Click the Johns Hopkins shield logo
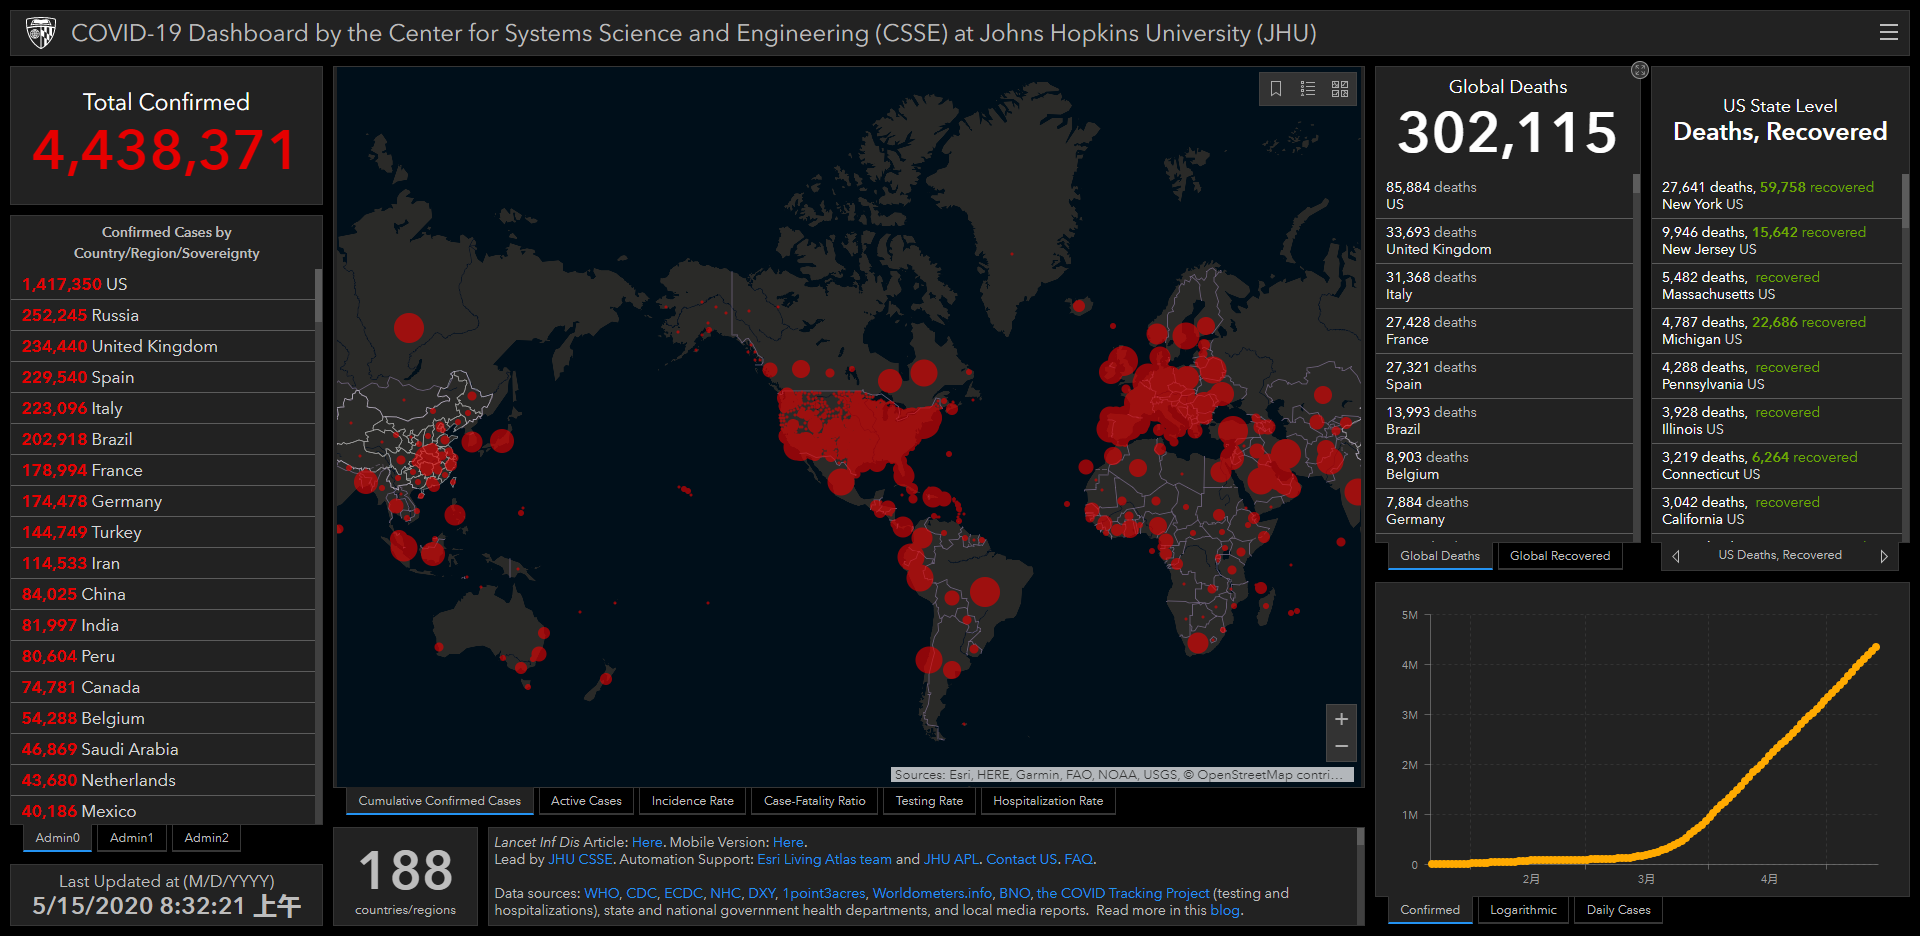The width and height of the screenshot is (1920, 936). click(x=41, y=33)
